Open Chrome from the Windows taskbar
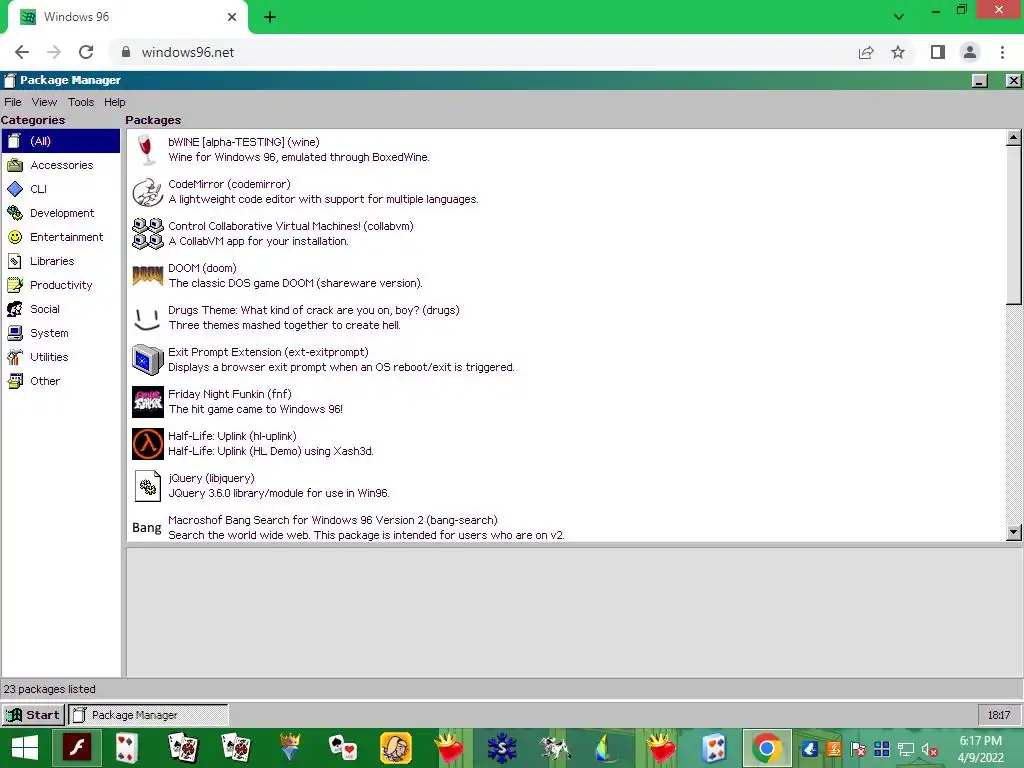Screen dimensions: 1024x768 tap(767, 748)
